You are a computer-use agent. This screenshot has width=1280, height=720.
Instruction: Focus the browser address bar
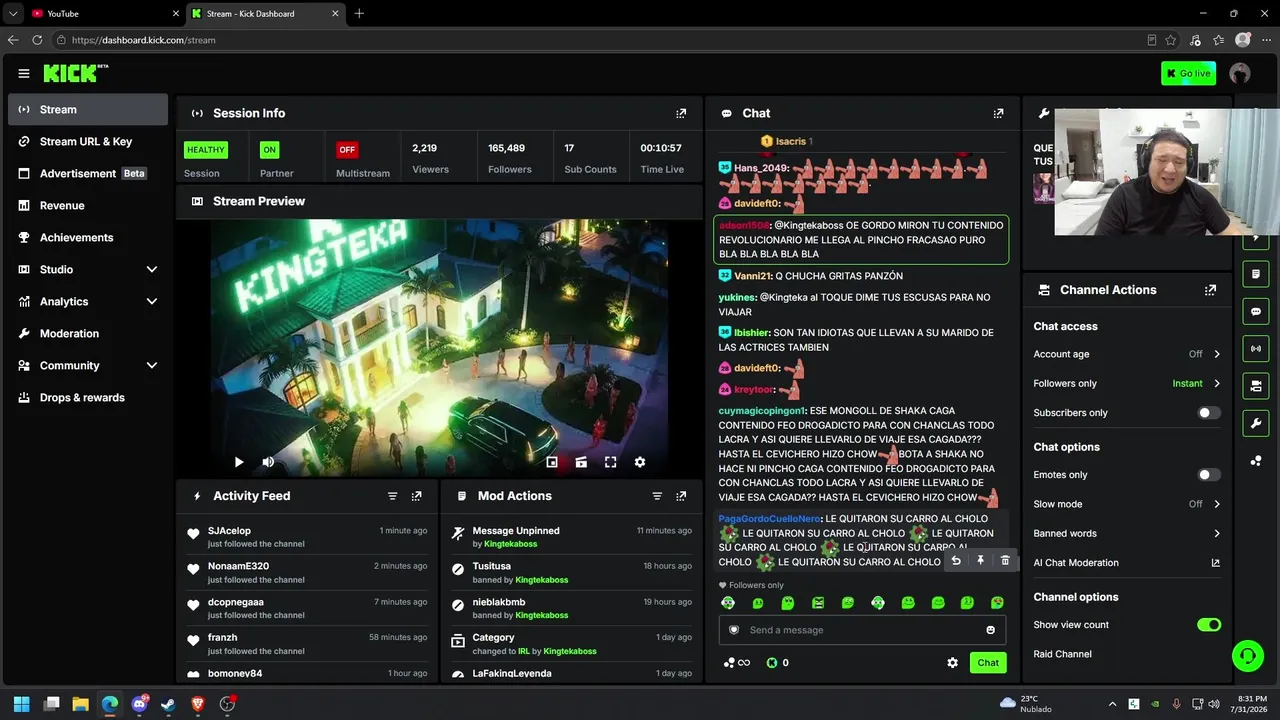coord(600,40)
